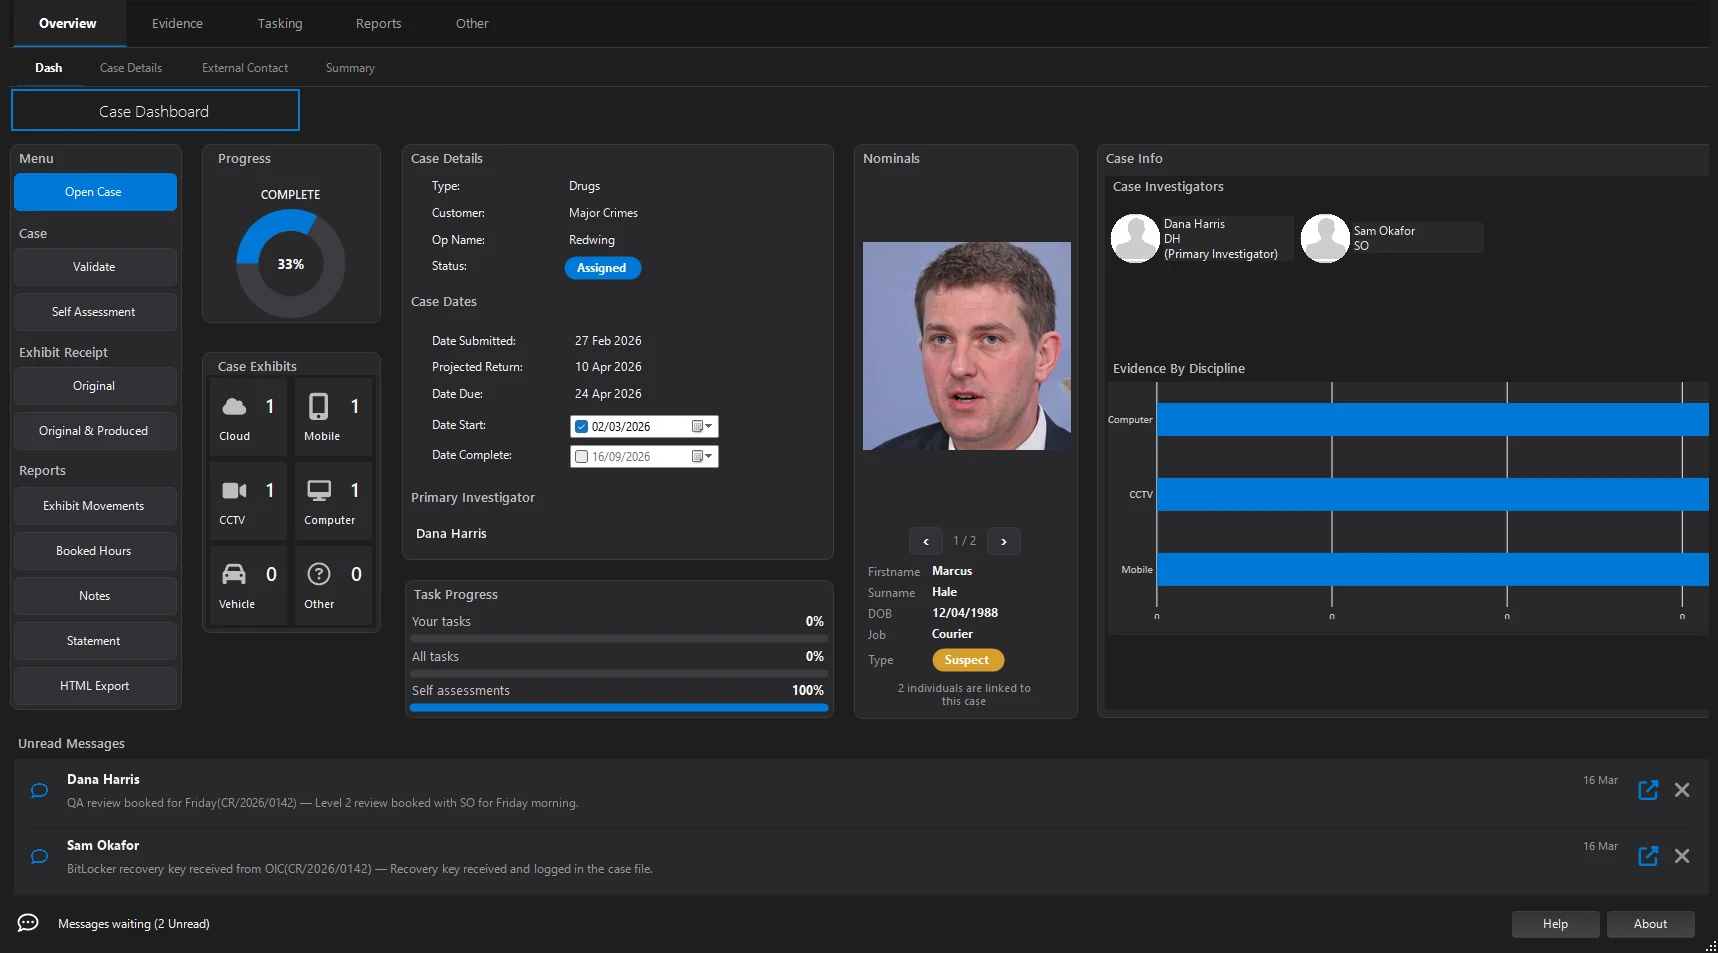Switch to the Tasking tab

280,23
